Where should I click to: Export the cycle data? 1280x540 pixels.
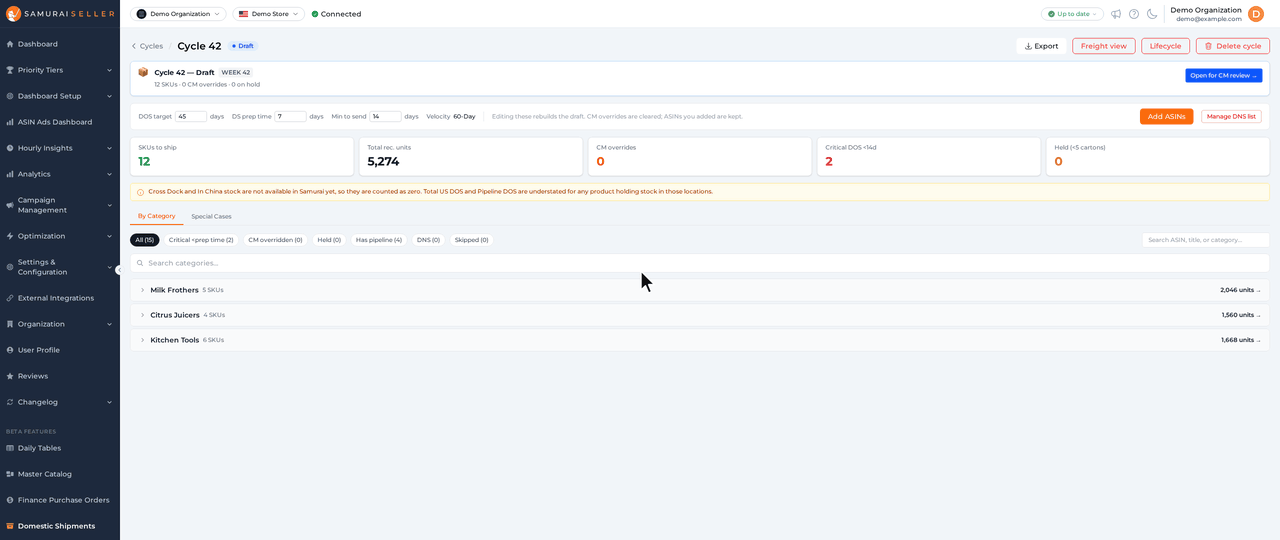point(1041,46)
